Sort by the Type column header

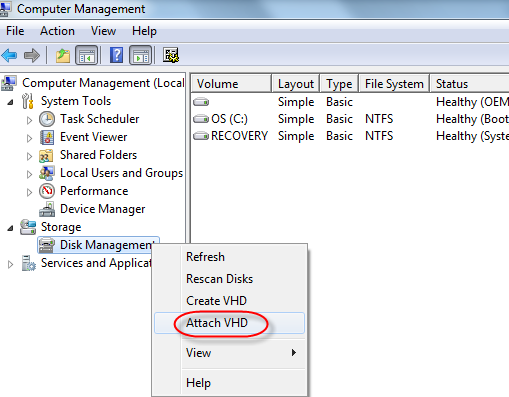tap(339, 84)
